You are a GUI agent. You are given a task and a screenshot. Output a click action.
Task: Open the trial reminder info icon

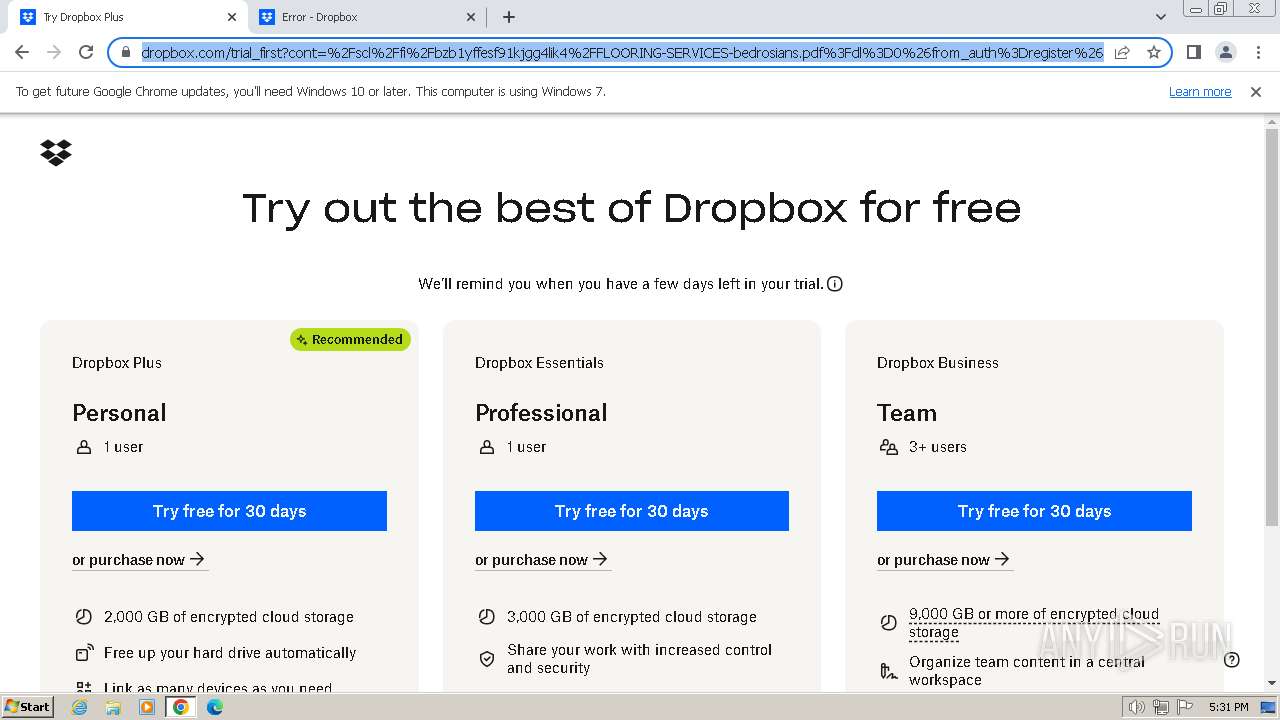(x=835, y=284)
